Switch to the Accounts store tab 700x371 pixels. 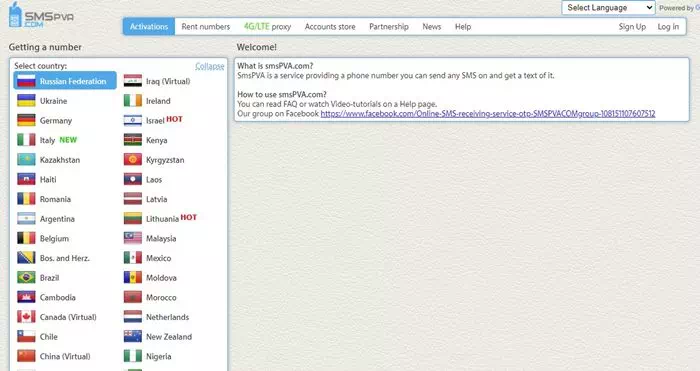click(x=330, y=27)
